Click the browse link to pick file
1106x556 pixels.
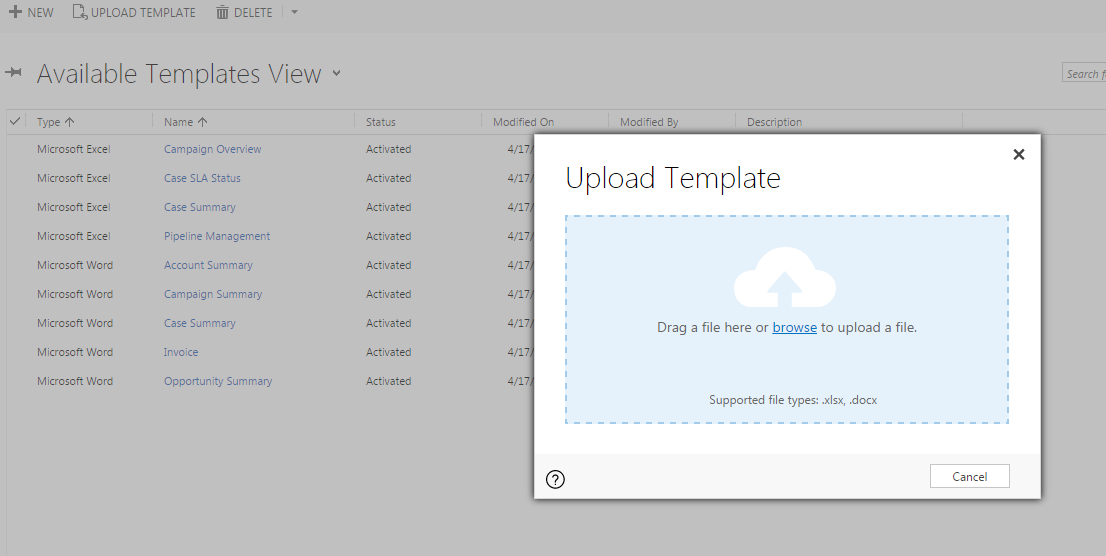(794, 327)
